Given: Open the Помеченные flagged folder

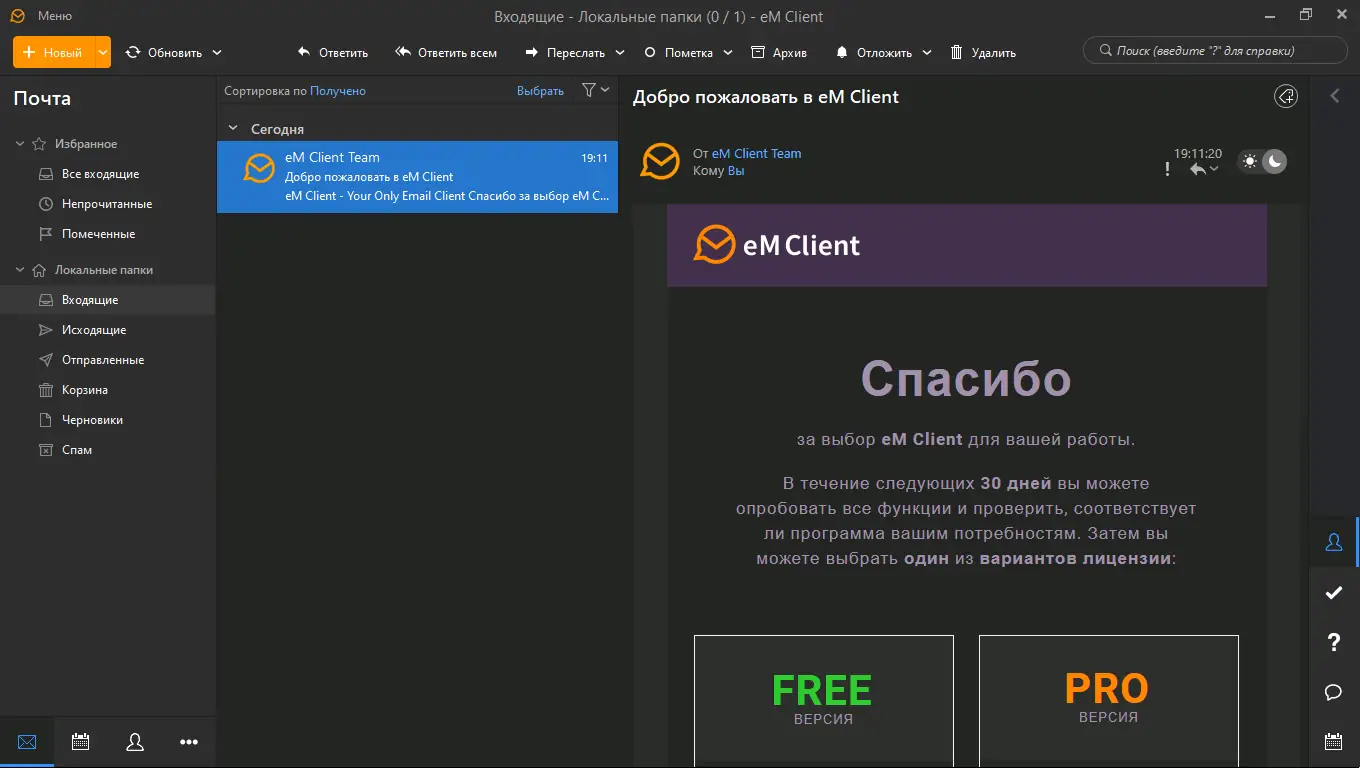Looking at the screenshot, I should pyautogui.click(x=108, y=234).
